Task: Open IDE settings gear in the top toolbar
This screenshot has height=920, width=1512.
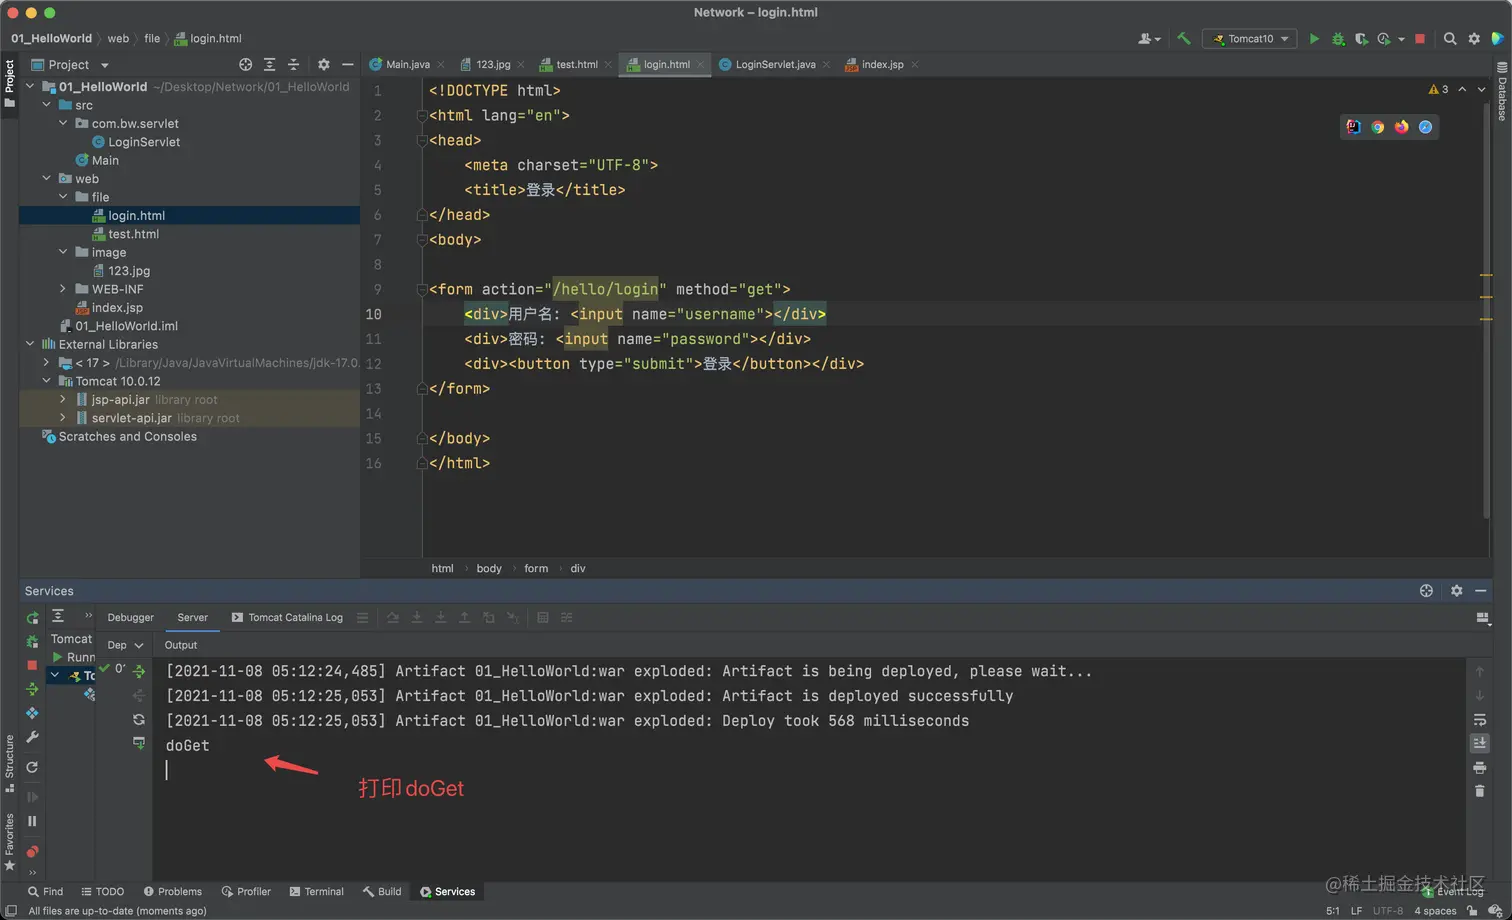Action: (x=1474, y=39)
